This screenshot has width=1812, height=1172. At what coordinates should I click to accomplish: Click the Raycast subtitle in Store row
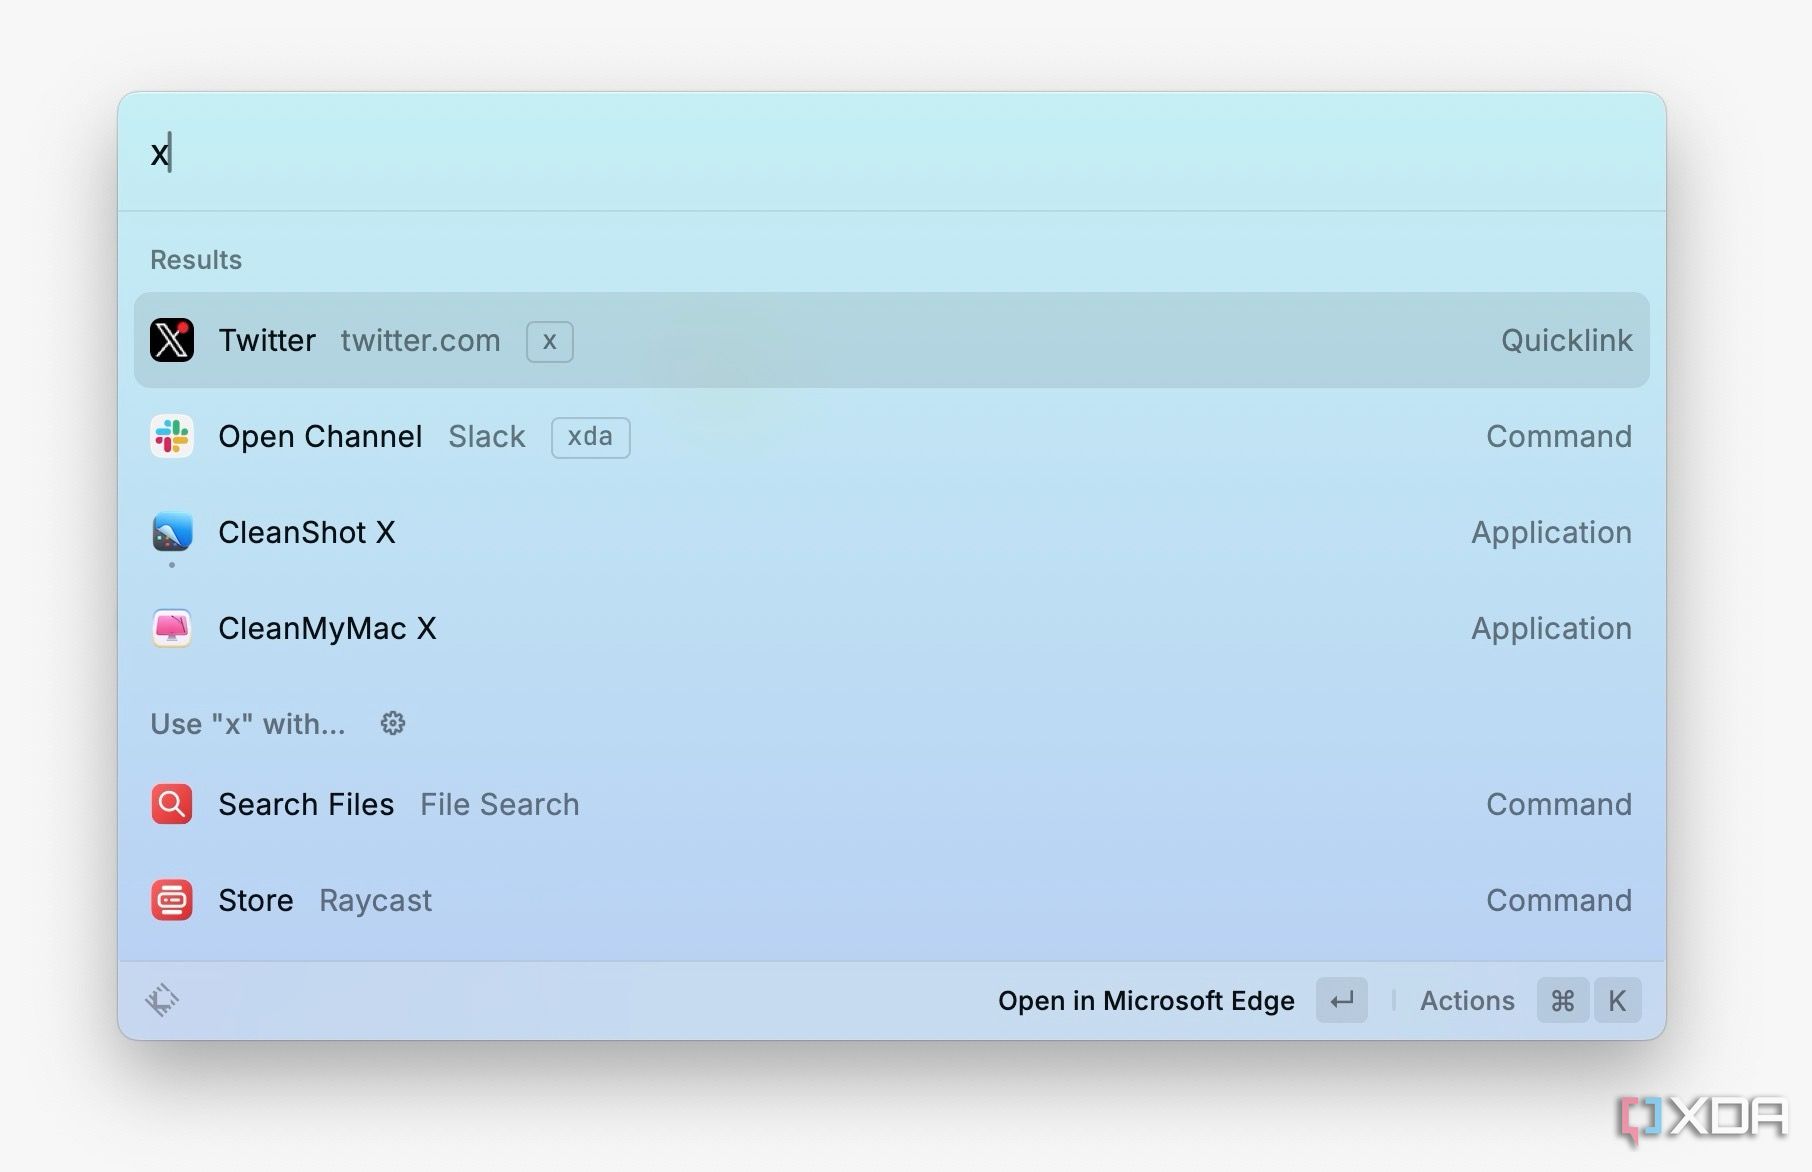point(375,900)
